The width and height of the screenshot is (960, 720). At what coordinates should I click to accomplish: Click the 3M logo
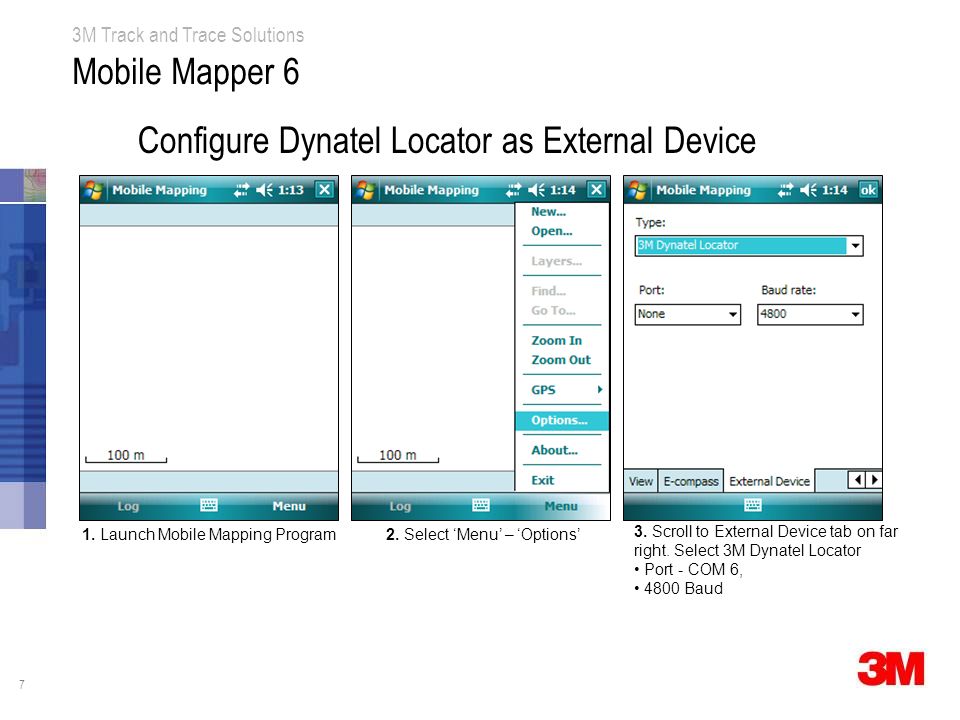891,669
